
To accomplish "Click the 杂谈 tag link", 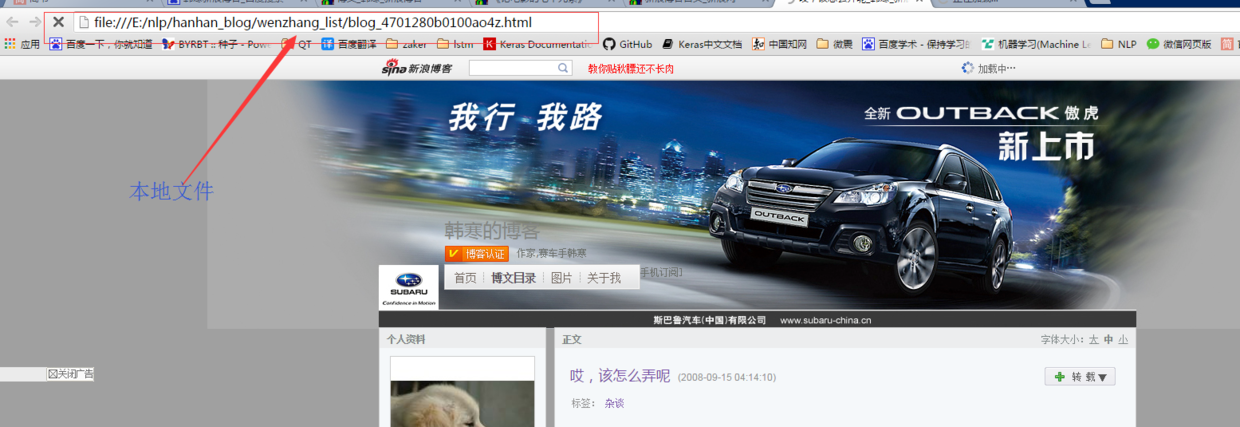I will click(x=614, y=403).
